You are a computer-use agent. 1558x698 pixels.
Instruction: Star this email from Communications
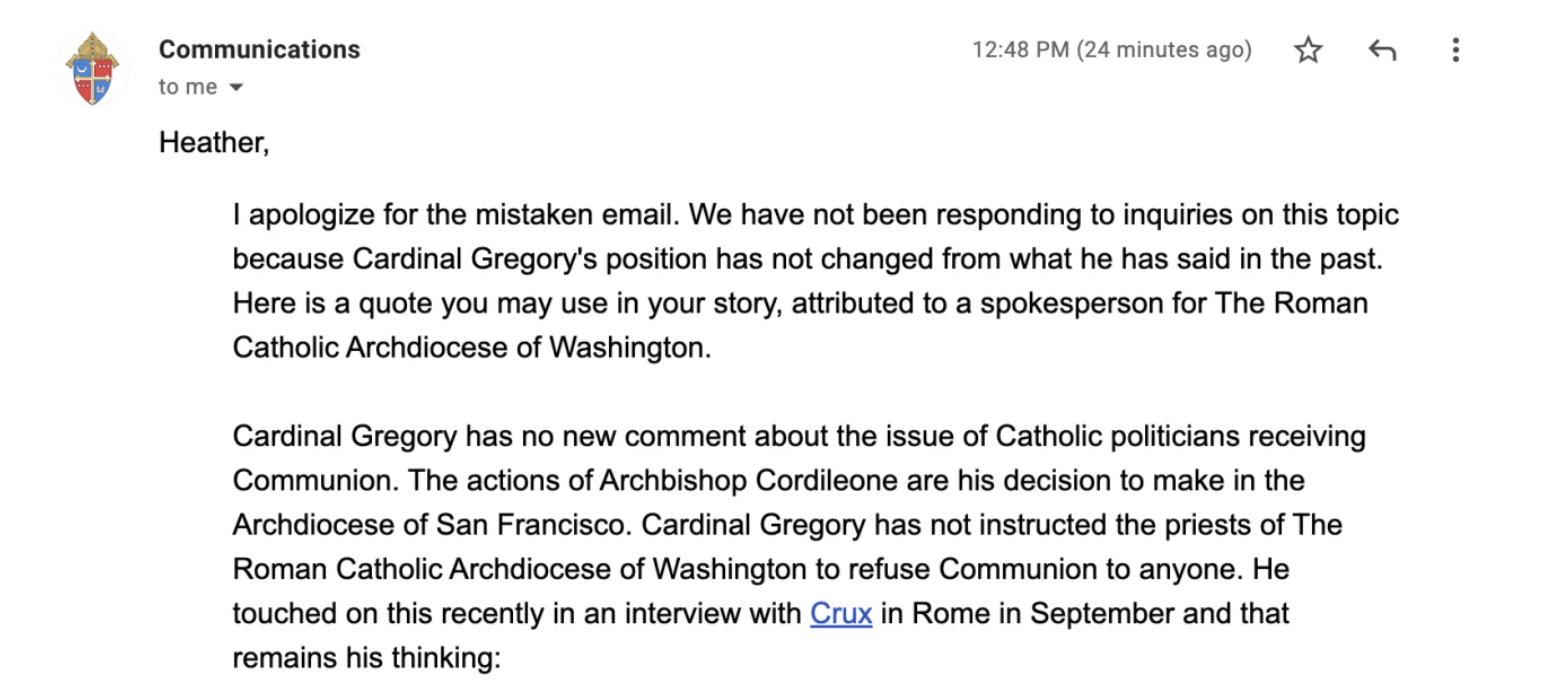[x=1308, y=50]
